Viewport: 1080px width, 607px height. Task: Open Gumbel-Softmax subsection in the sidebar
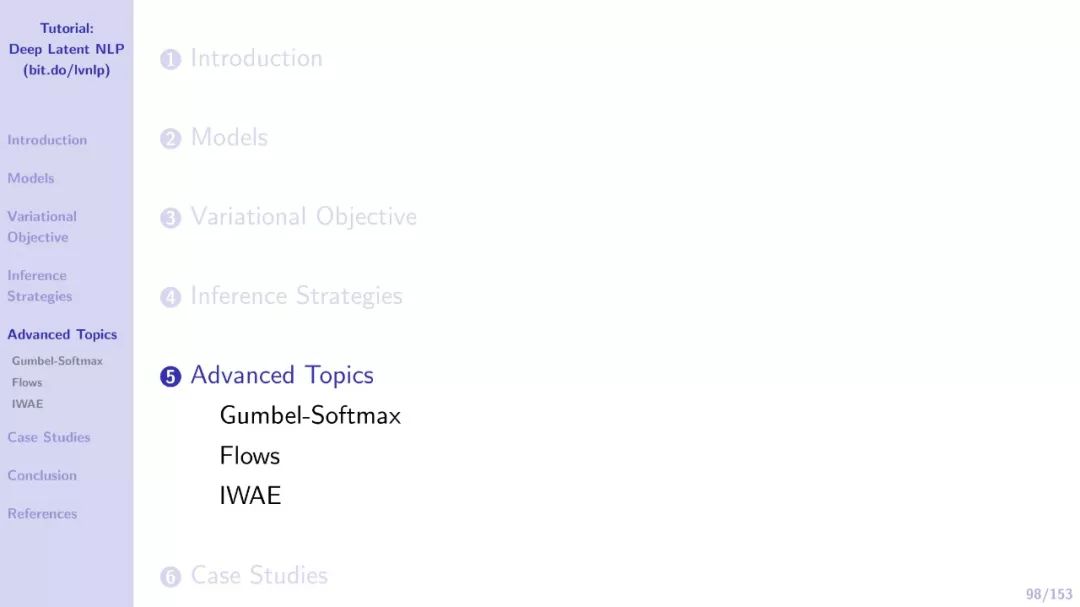coord(57,361)
